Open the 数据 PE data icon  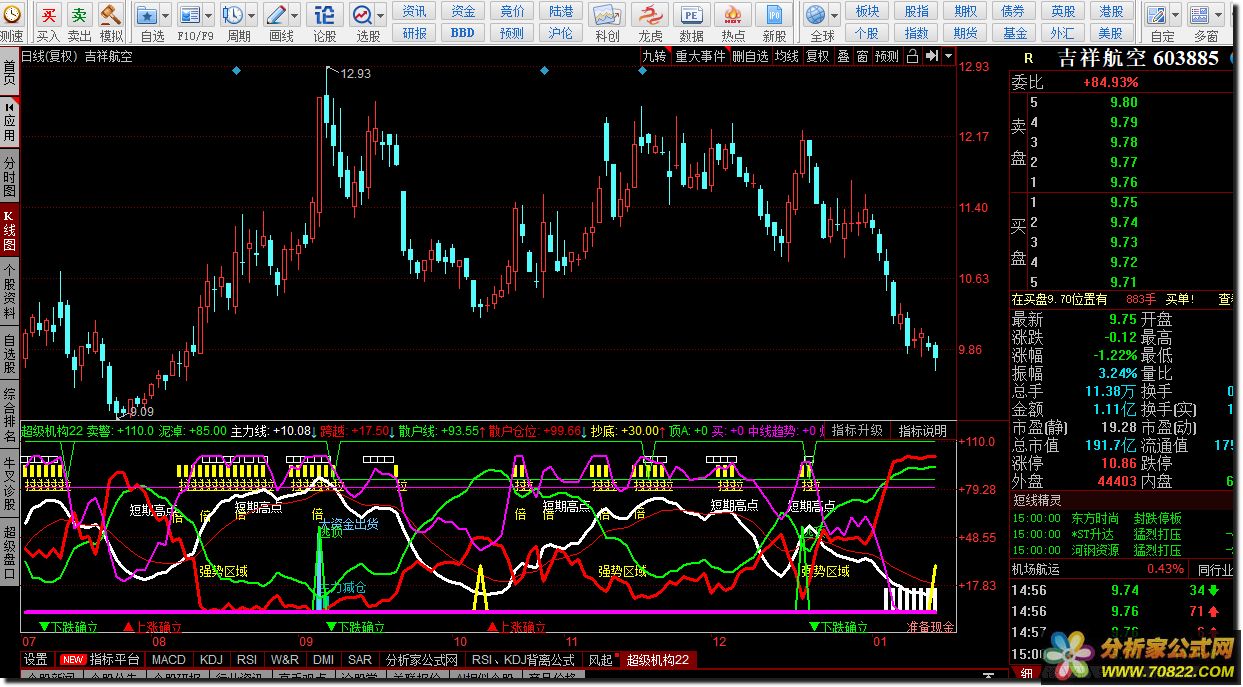(x=691, y=15)
